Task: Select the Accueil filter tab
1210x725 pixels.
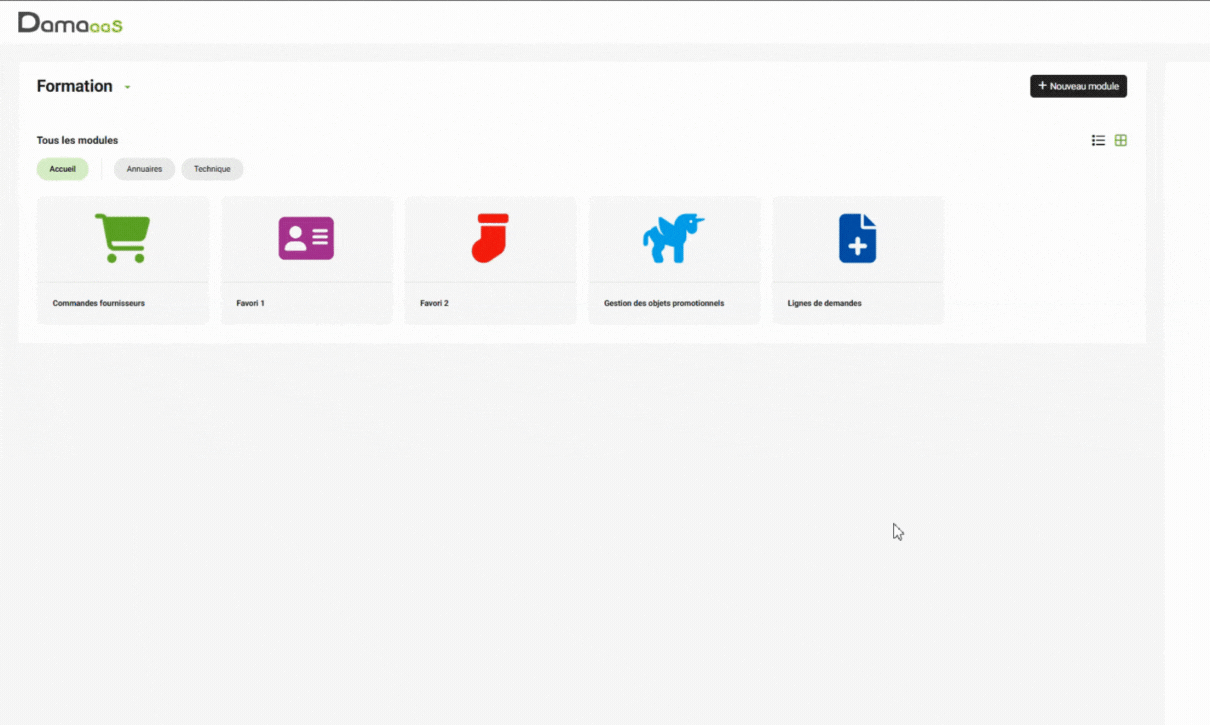Action: (62, 169)
